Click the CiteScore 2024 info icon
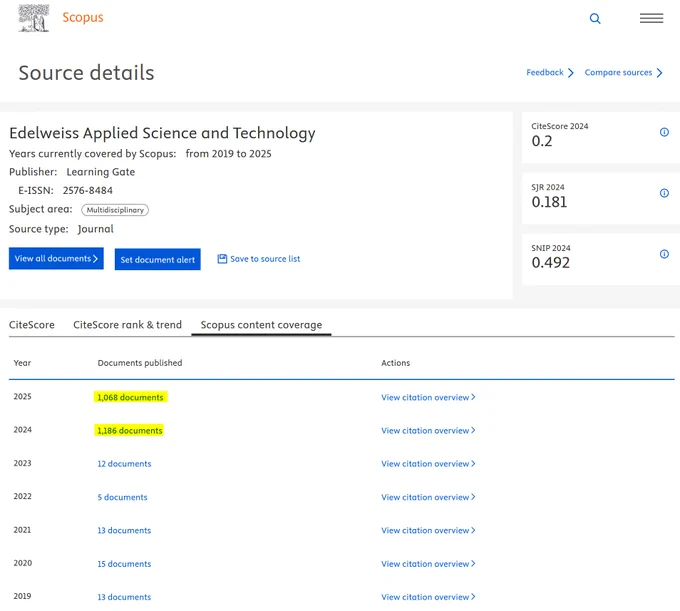Image resolution: width=680 pixels, height=611 pixels. click(664, 132)
